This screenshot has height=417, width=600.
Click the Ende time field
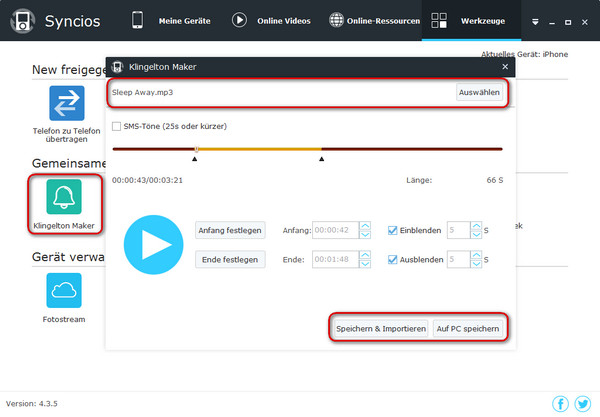tap(335, 260)
